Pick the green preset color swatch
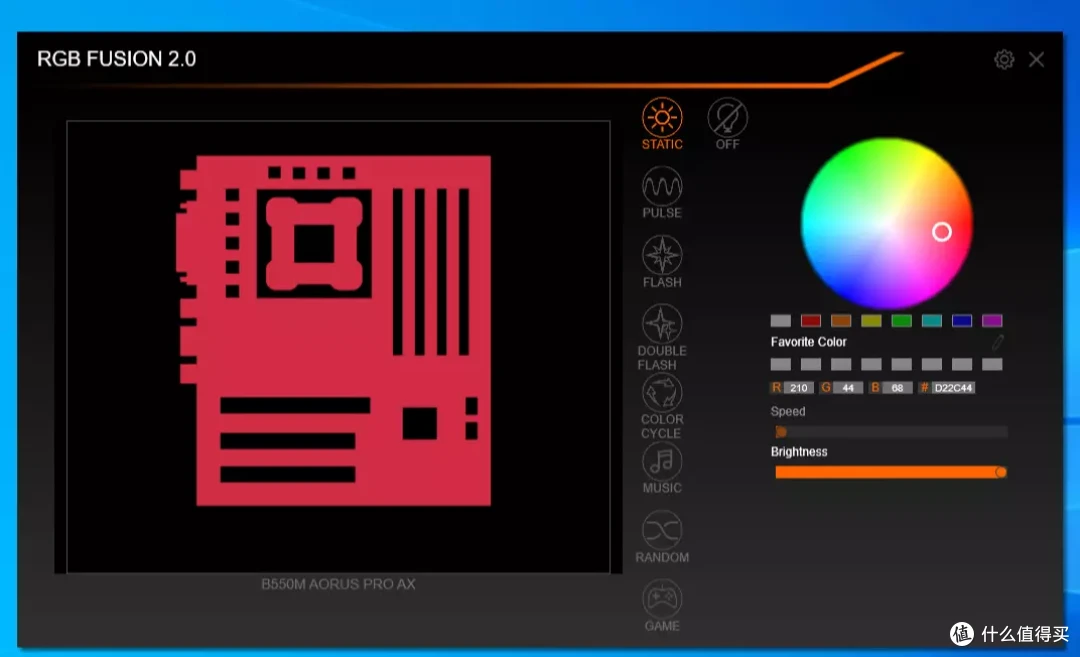The width and height of the screenshot is (1080, 657). coord(902,320)
